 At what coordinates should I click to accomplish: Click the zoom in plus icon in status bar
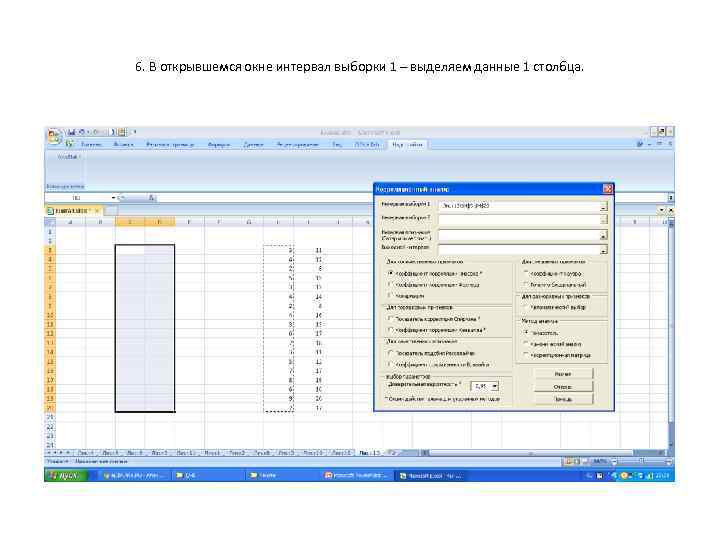pos(669,461)
